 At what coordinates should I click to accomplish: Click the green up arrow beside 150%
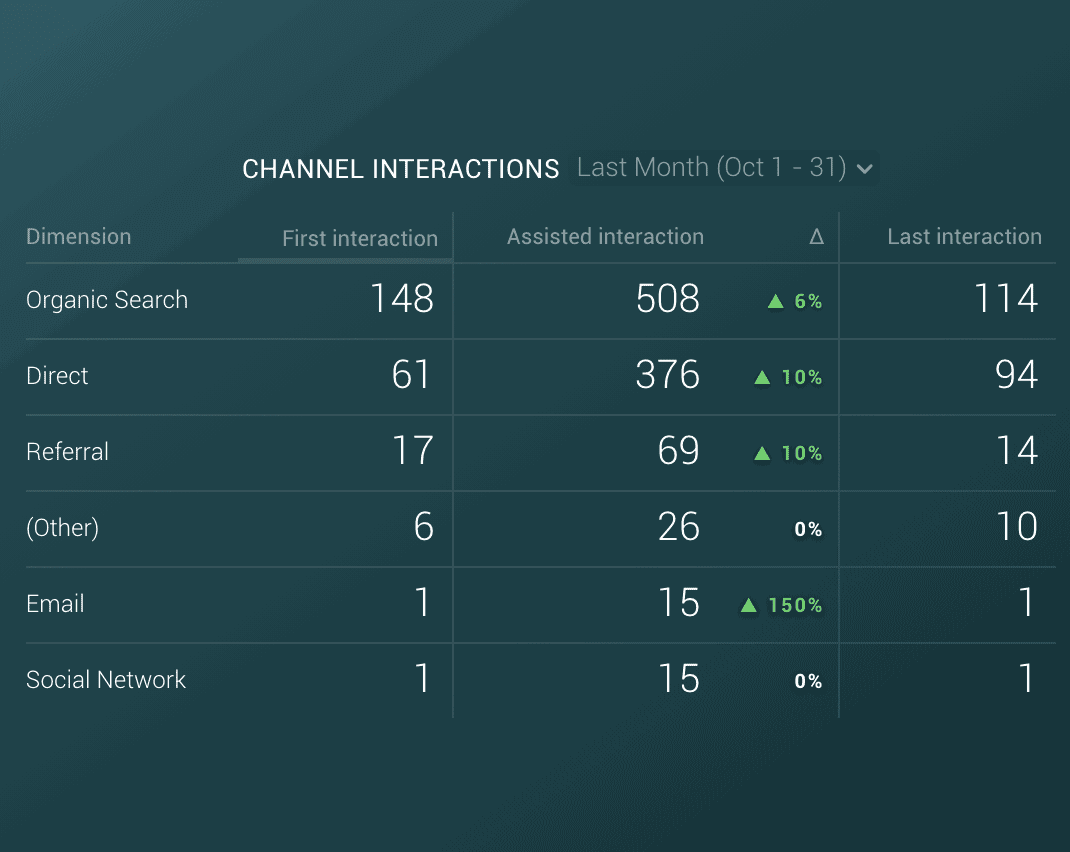point(748,605)
